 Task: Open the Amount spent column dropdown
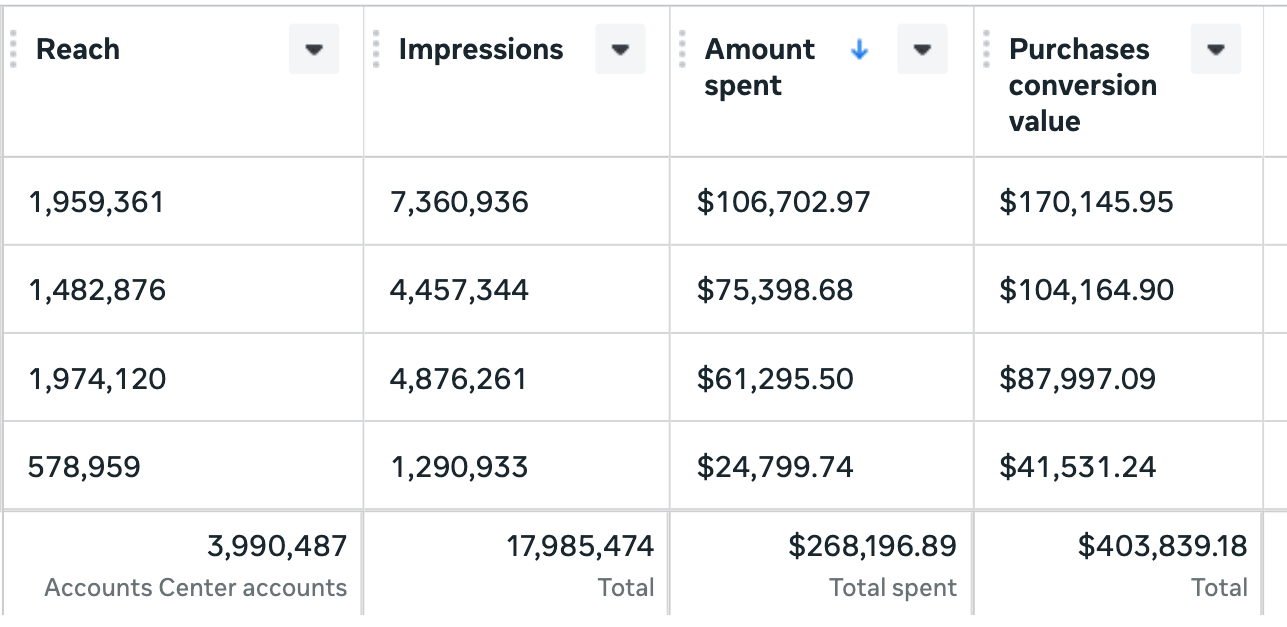(922, 50)
